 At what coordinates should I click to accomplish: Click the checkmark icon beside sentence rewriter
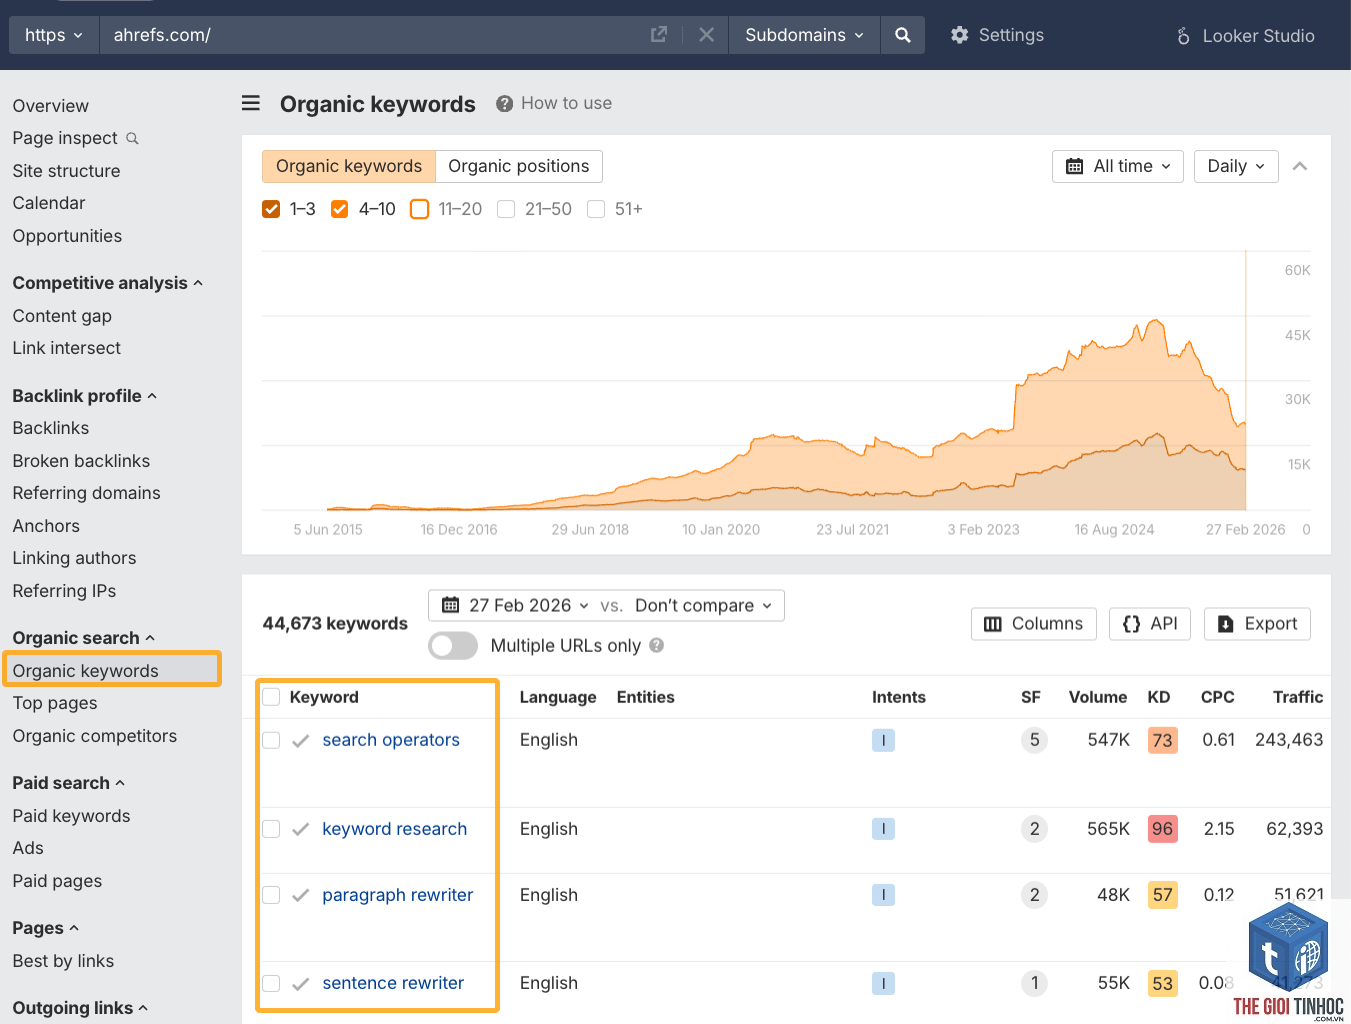click(300, 984)
